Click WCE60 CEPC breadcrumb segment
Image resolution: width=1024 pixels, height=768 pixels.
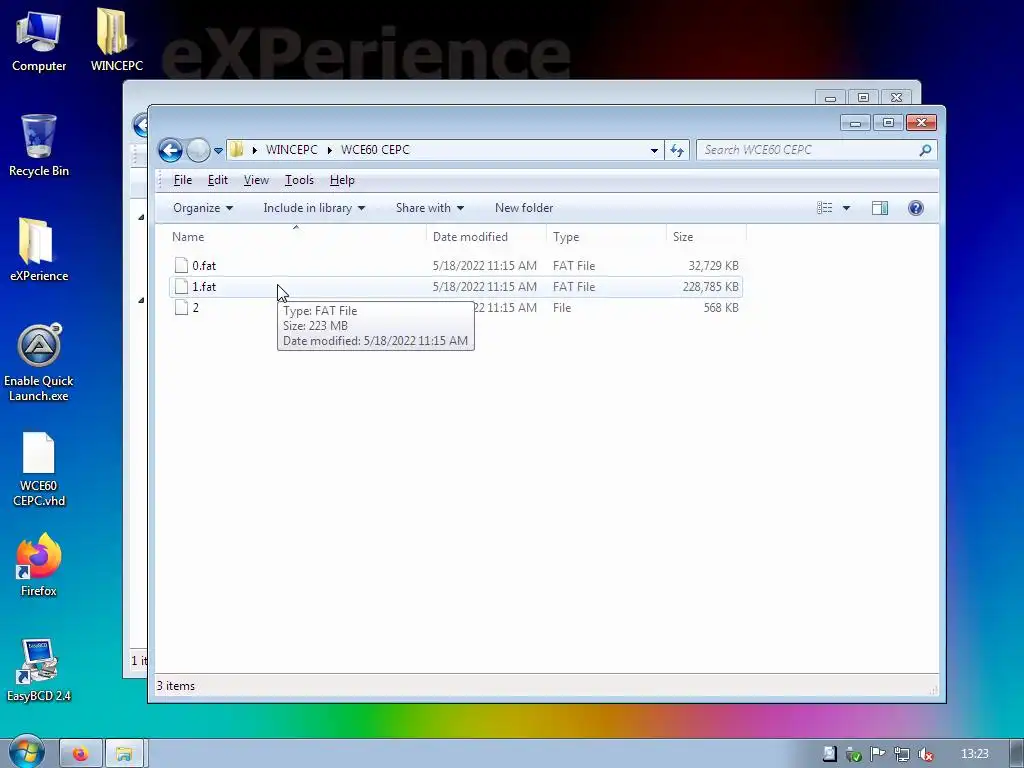[376, 150]
